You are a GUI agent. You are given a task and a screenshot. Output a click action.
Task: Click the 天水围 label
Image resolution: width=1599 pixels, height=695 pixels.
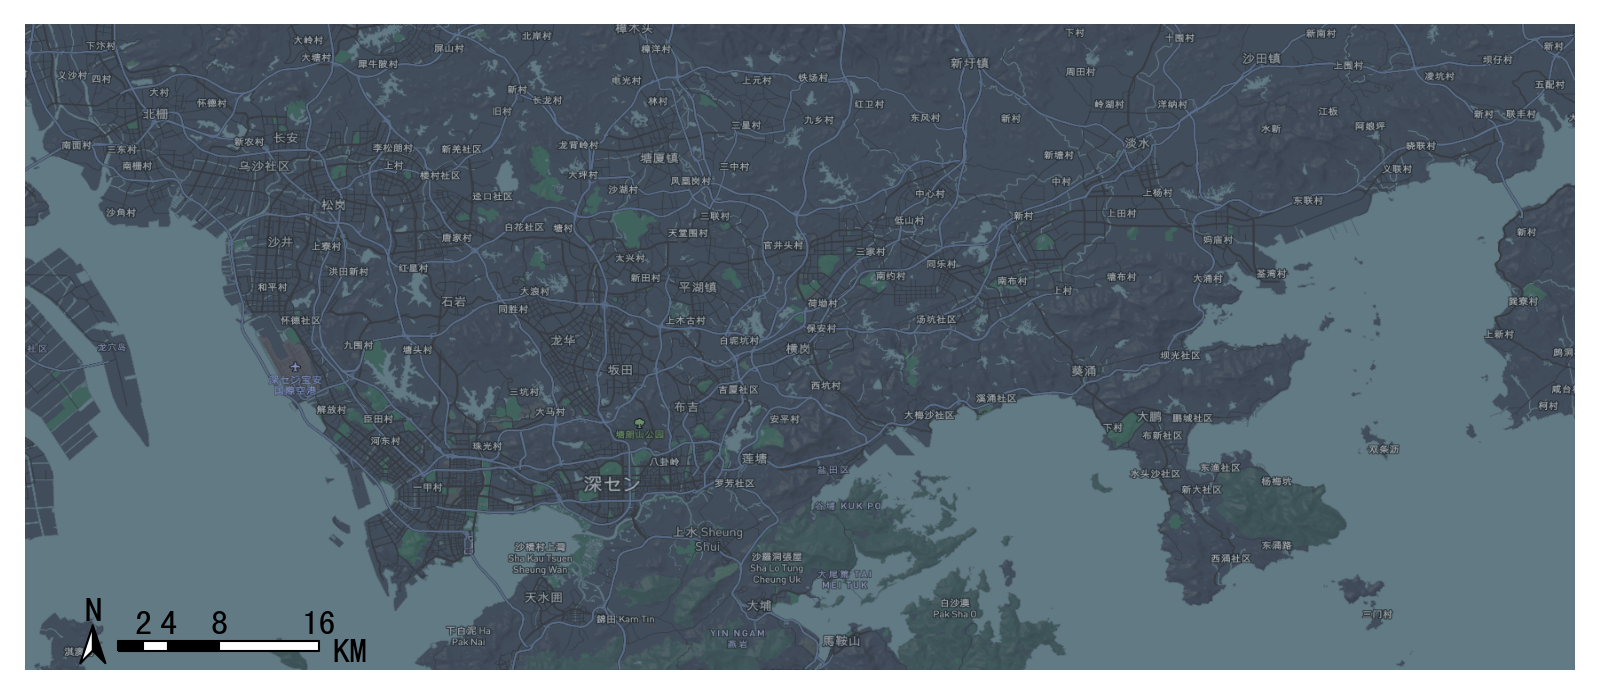tap(544, 597)
